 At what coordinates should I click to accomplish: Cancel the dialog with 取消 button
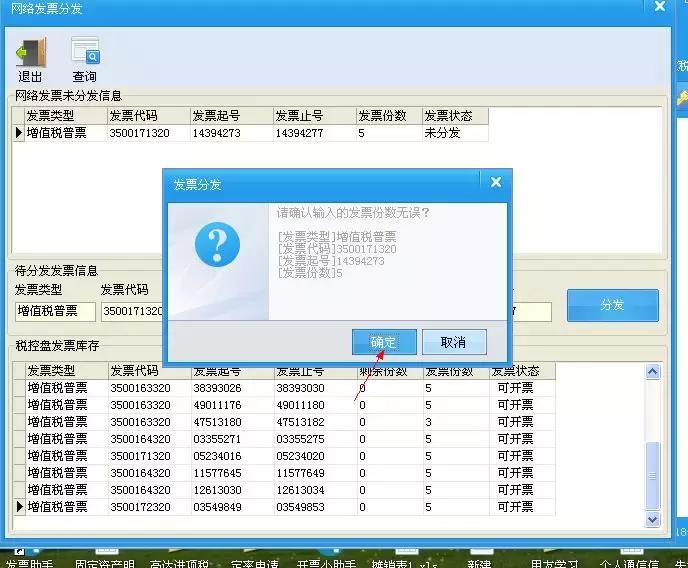pyautogui.click(x=454, y=342)
